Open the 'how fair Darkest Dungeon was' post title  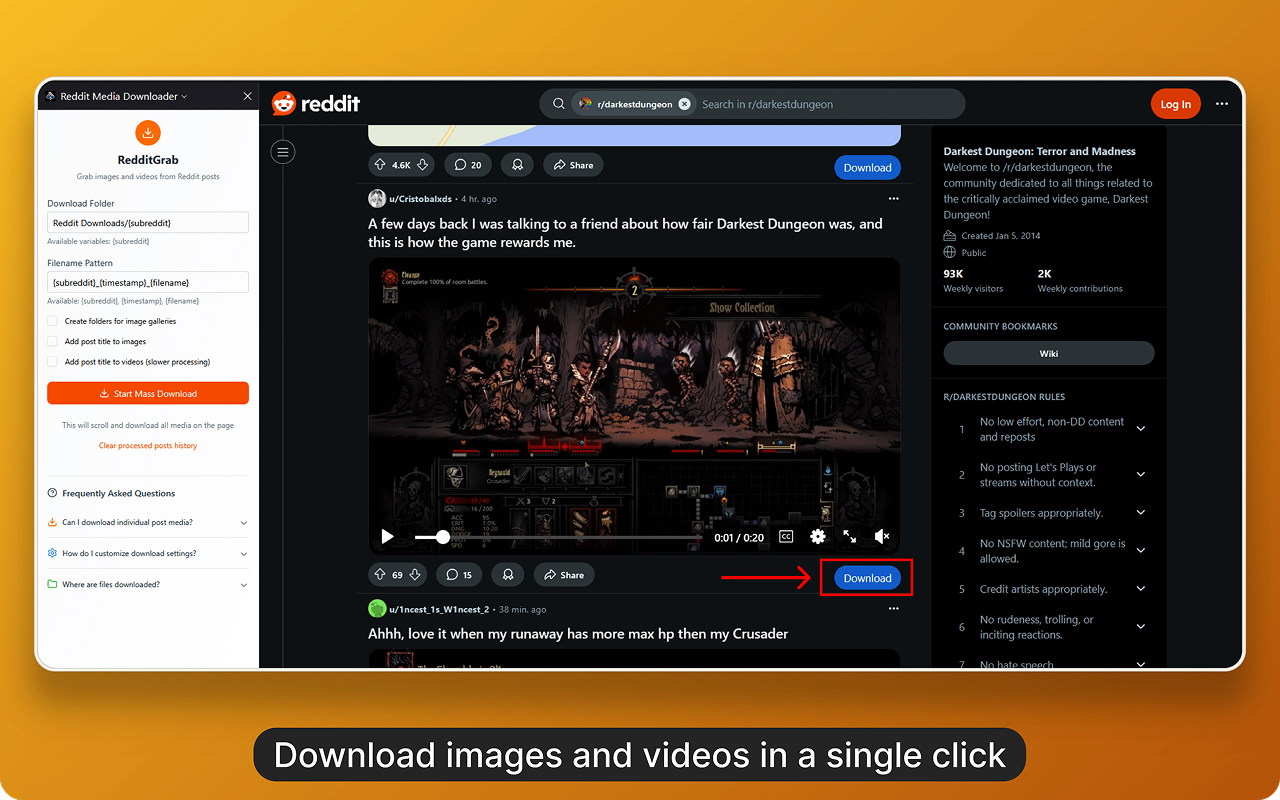click(625, 233)
